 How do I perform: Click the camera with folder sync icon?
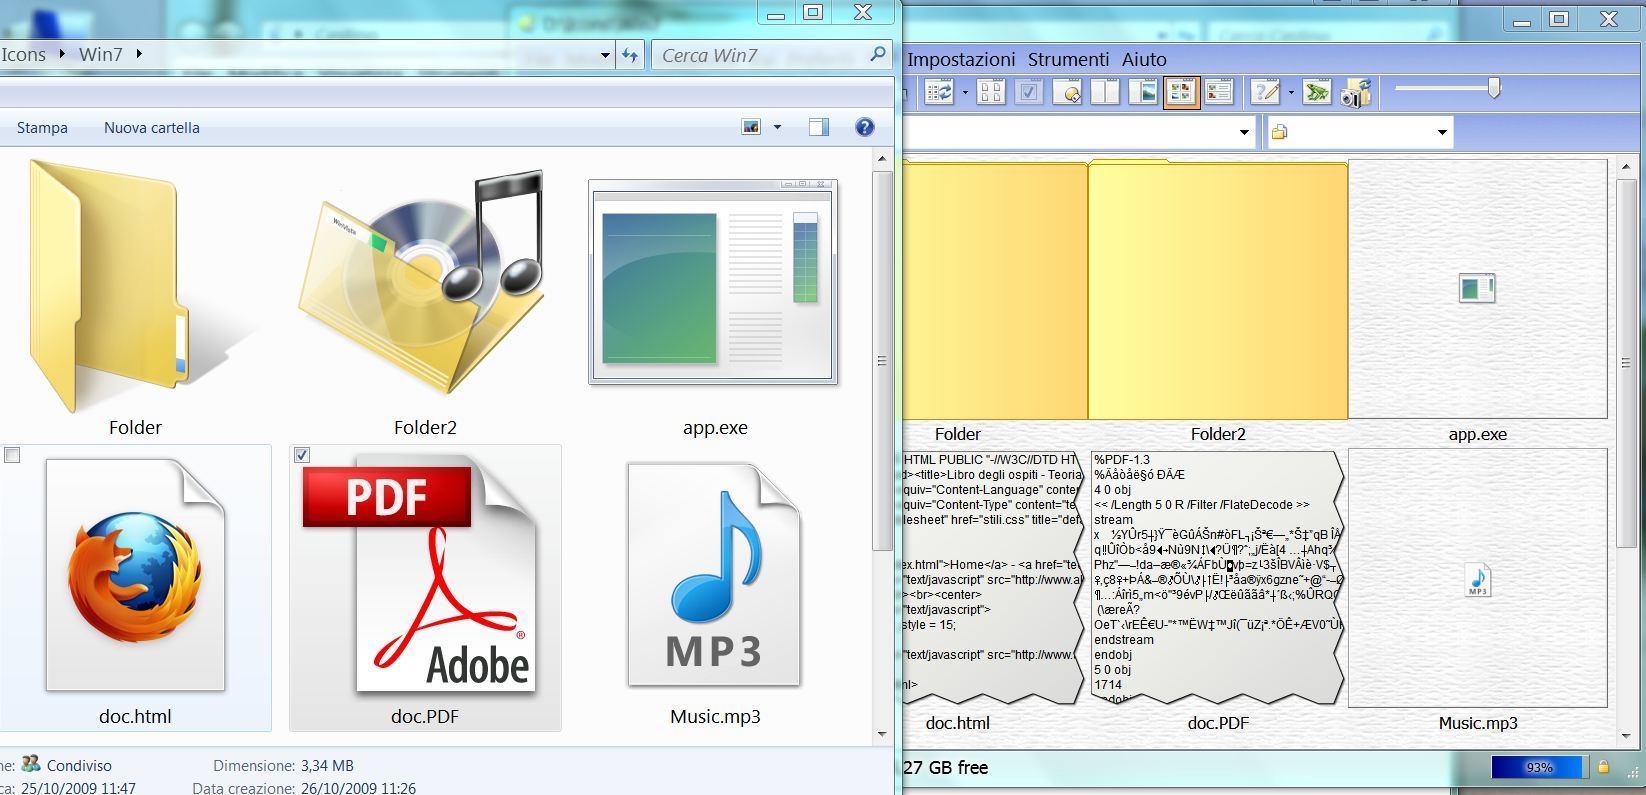click(1356, 93)
